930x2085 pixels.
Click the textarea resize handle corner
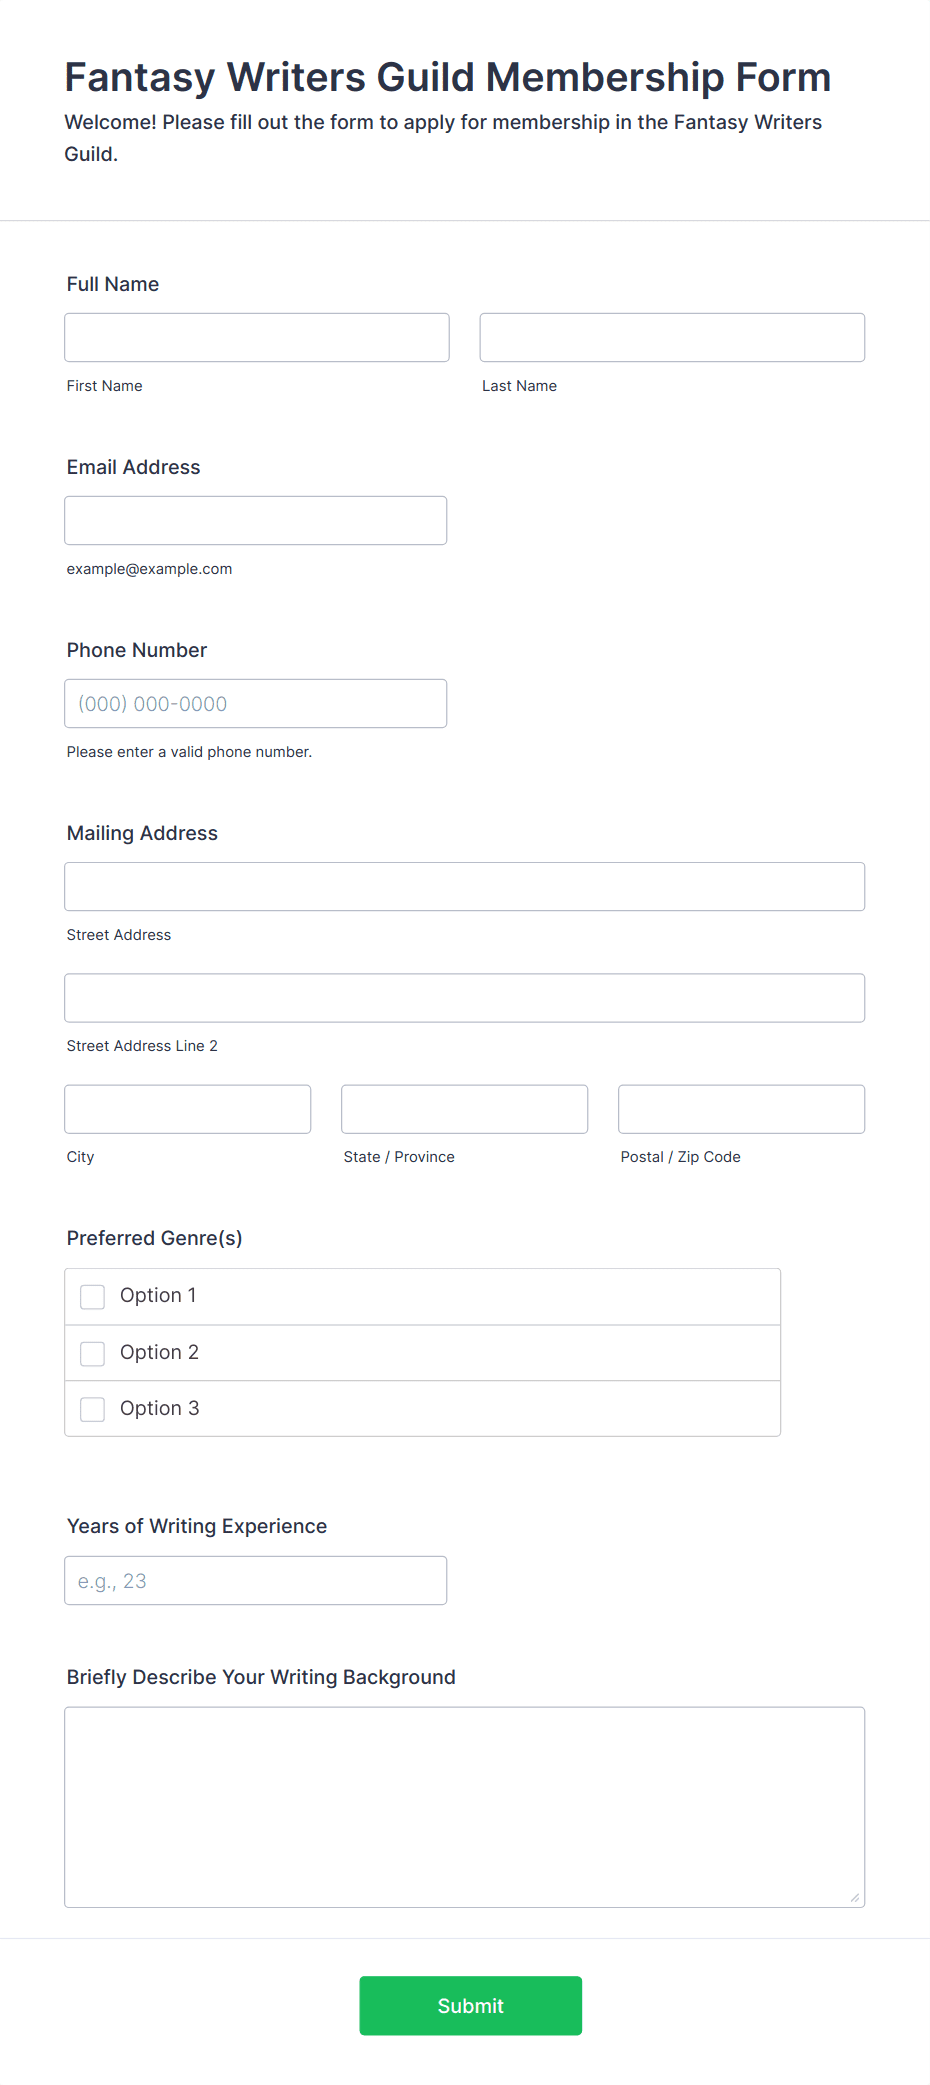click(855, 1898)
